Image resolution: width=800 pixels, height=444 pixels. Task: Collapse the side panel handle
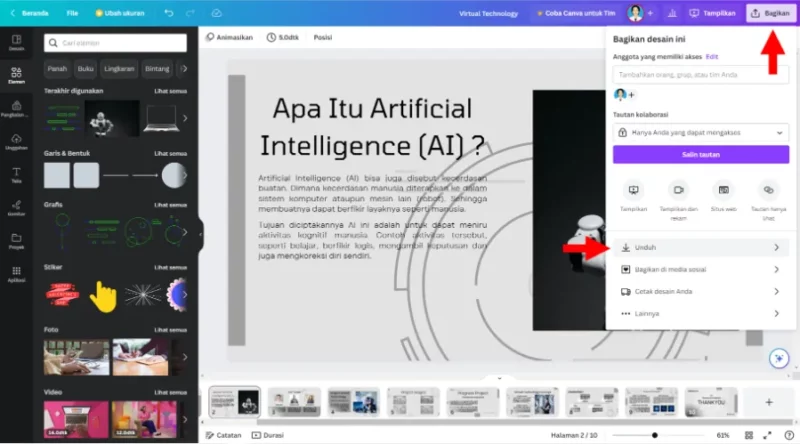pyautogui.click(x=201, y=234)
